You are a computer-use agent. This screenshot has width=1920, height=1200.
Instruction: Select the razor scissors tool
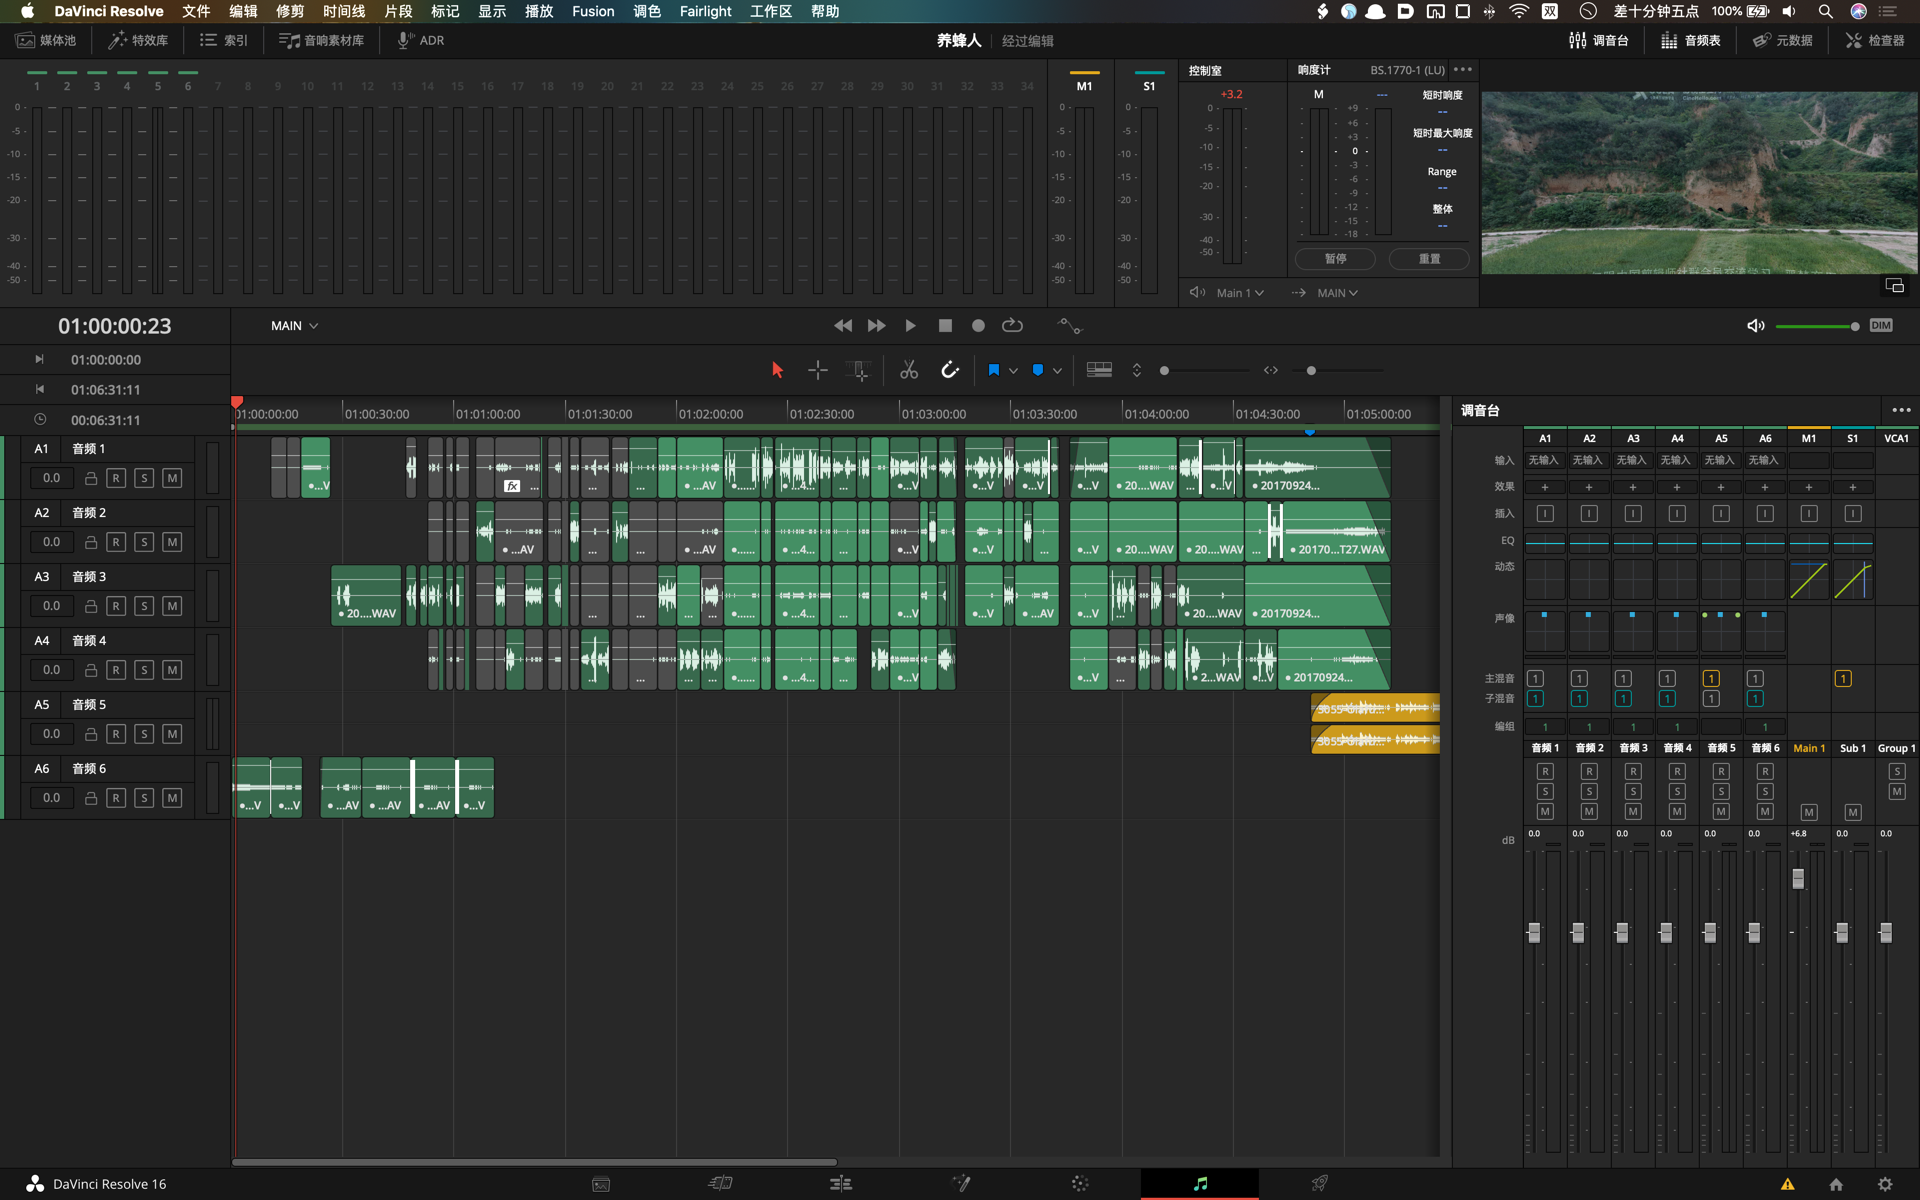(x=908, y=371)
